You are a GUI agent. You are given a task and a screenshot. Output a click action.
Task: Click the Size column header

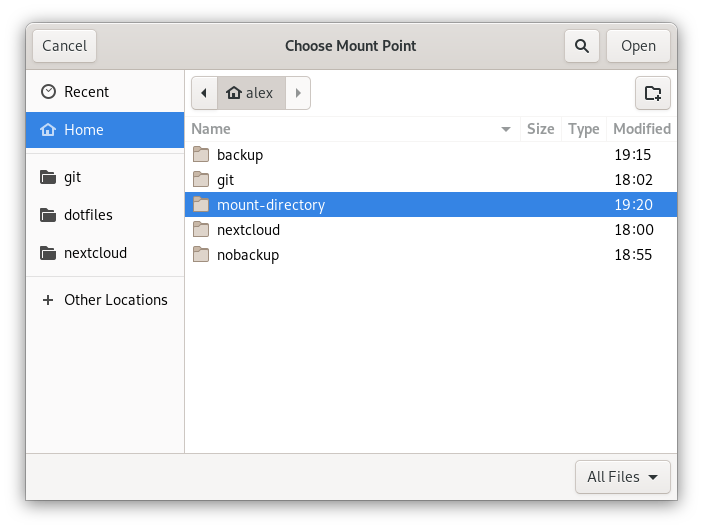[540, 129]
